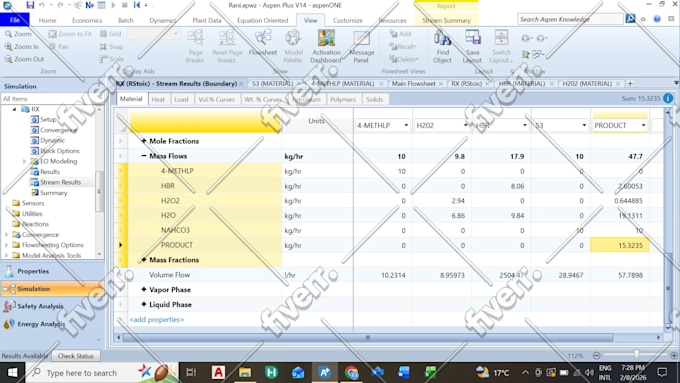Click the zoom out minus button
This screenshot has height=383, width=680.
(597, 355)
